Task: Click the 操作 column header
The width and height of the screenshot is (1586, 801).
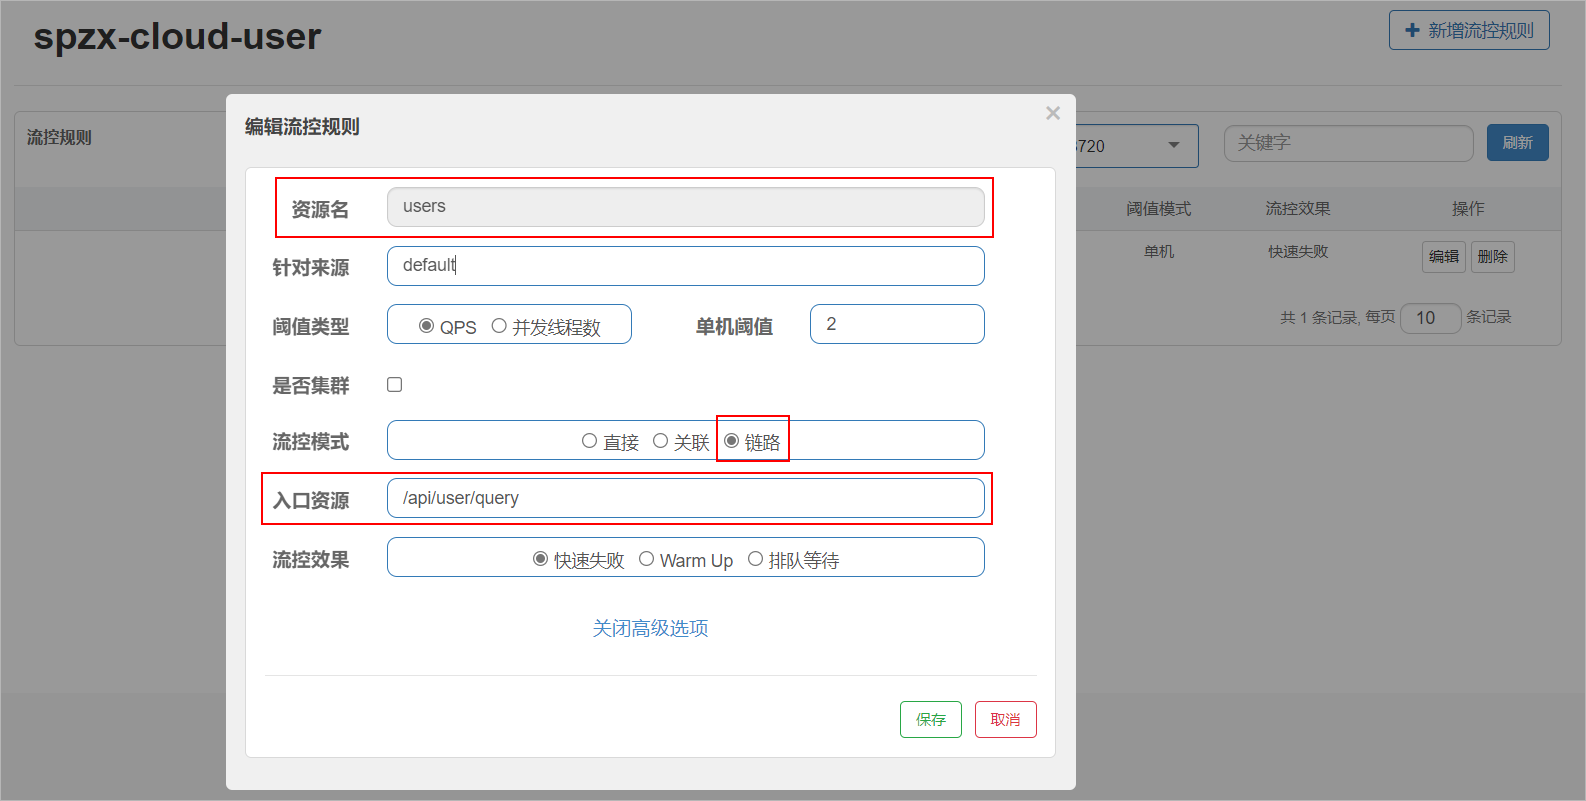Action: 1468,209
